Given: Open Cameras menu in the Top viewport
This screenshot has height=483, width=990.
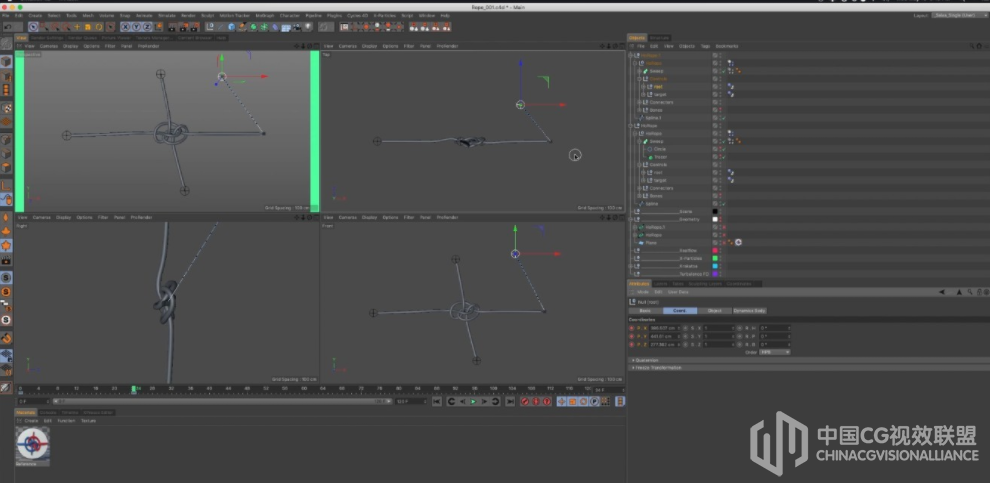Looking at the screenshot, I should pos(348,46).
